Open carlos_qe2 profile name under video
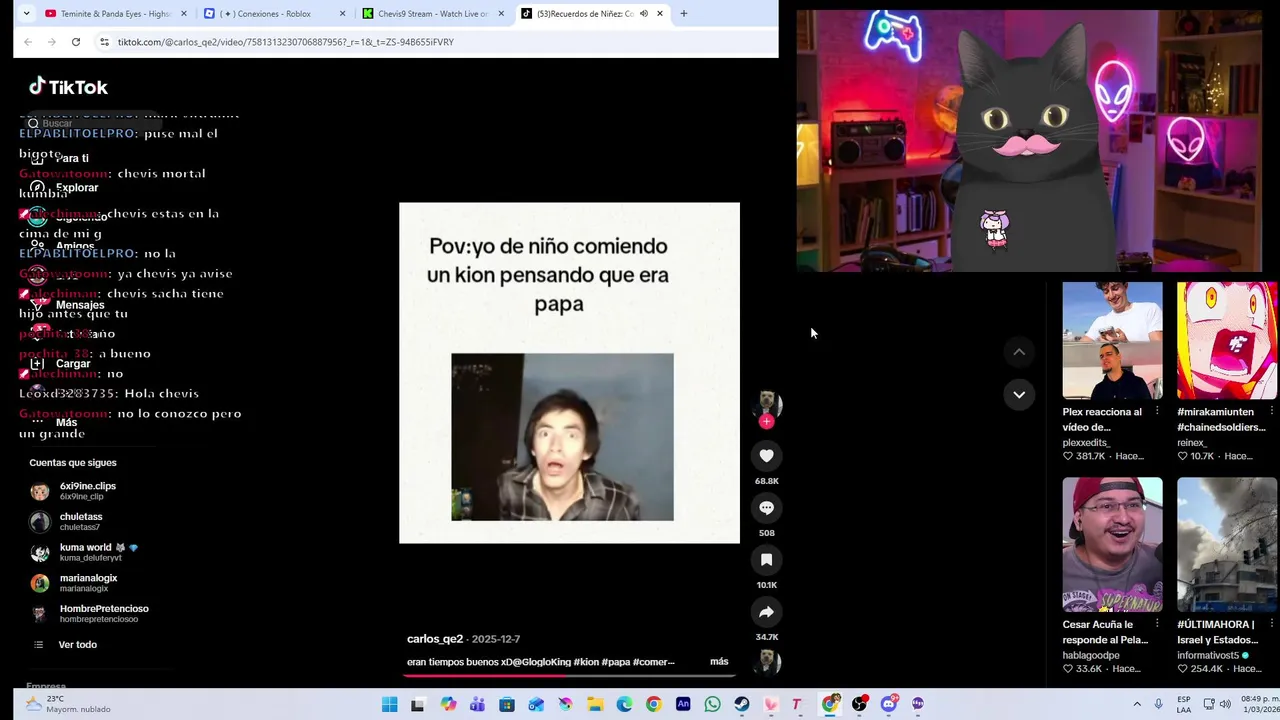Viewport: 1280px width, 720px height. [x=435, y=639]
